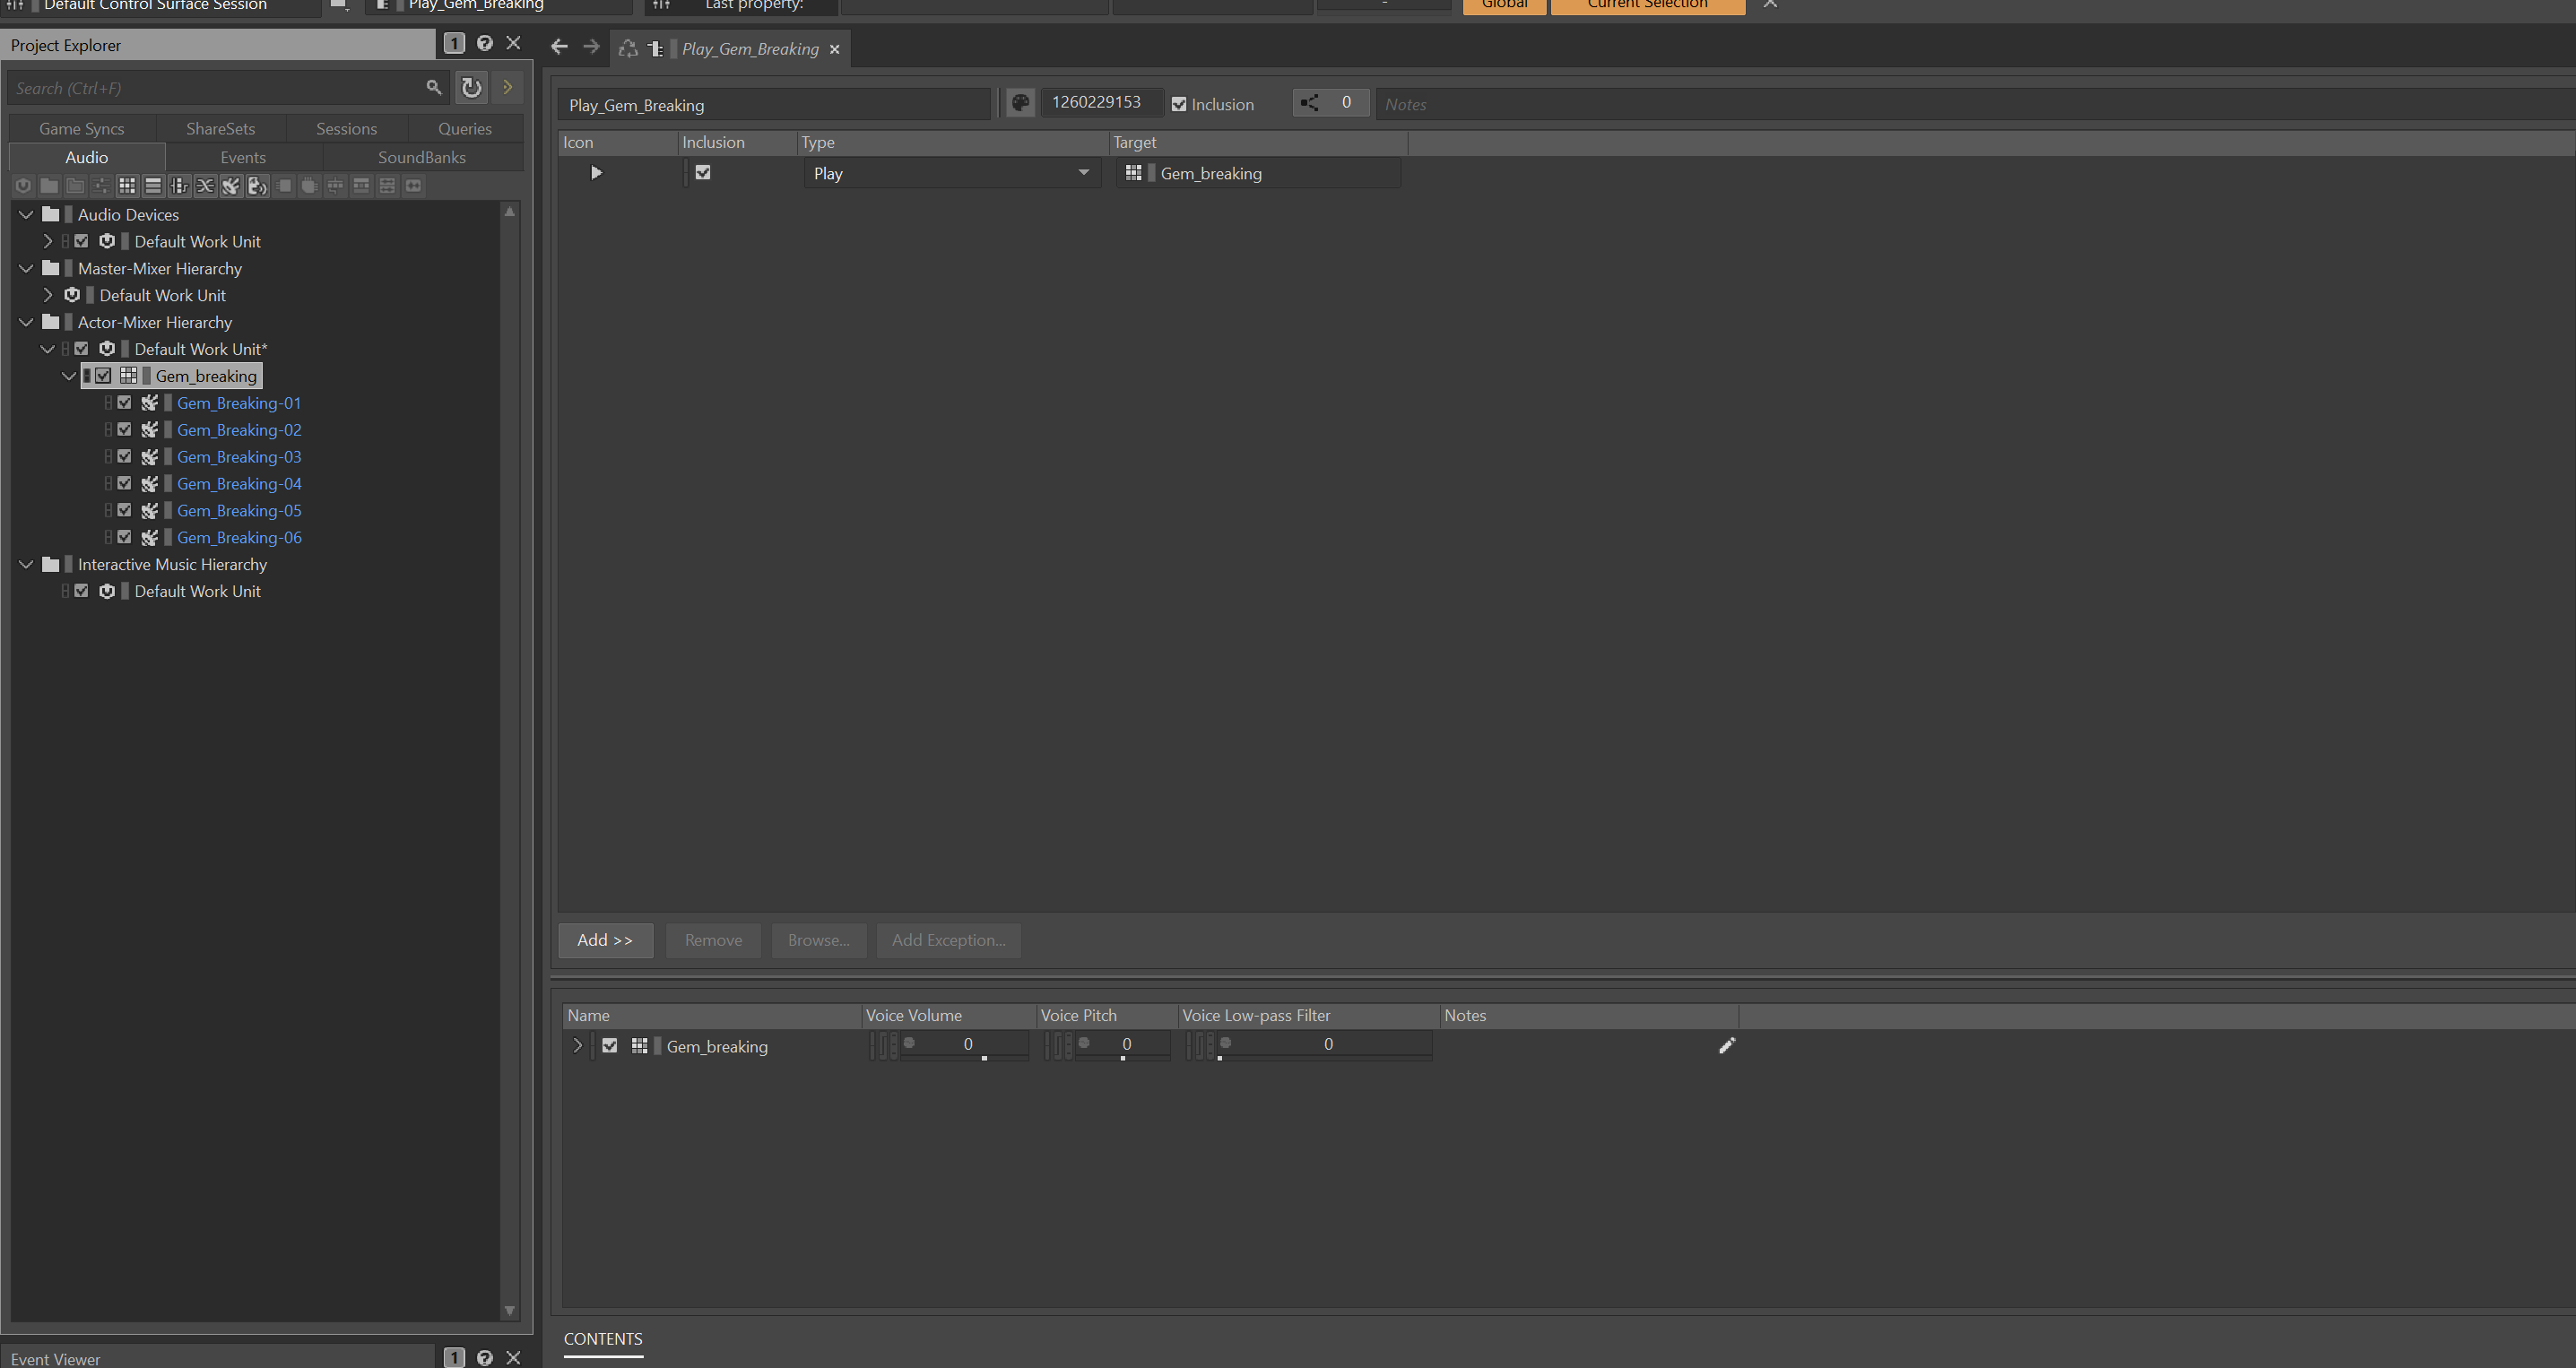Viewport: 2576px width, 1368px height.
Task: Click the Add >> button
Action: coord(605,940)
